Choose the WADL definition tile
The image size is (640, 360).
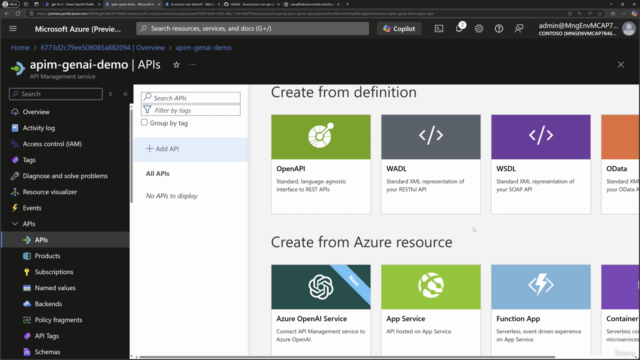[431, 164]
